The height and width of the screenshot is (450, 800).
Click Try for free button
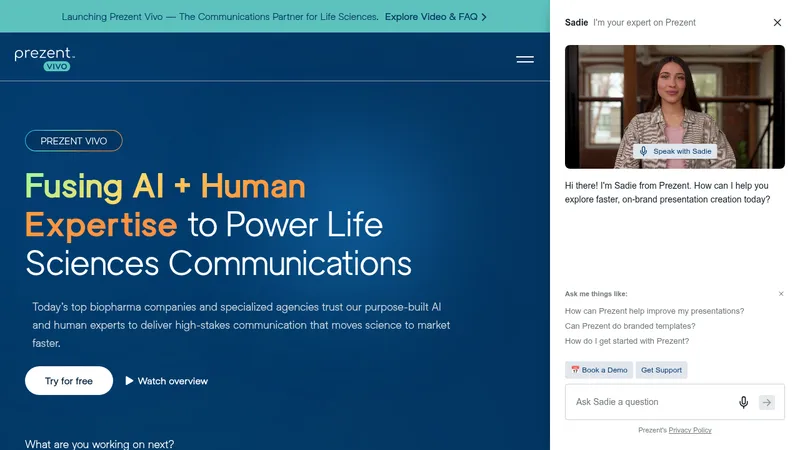69,381
